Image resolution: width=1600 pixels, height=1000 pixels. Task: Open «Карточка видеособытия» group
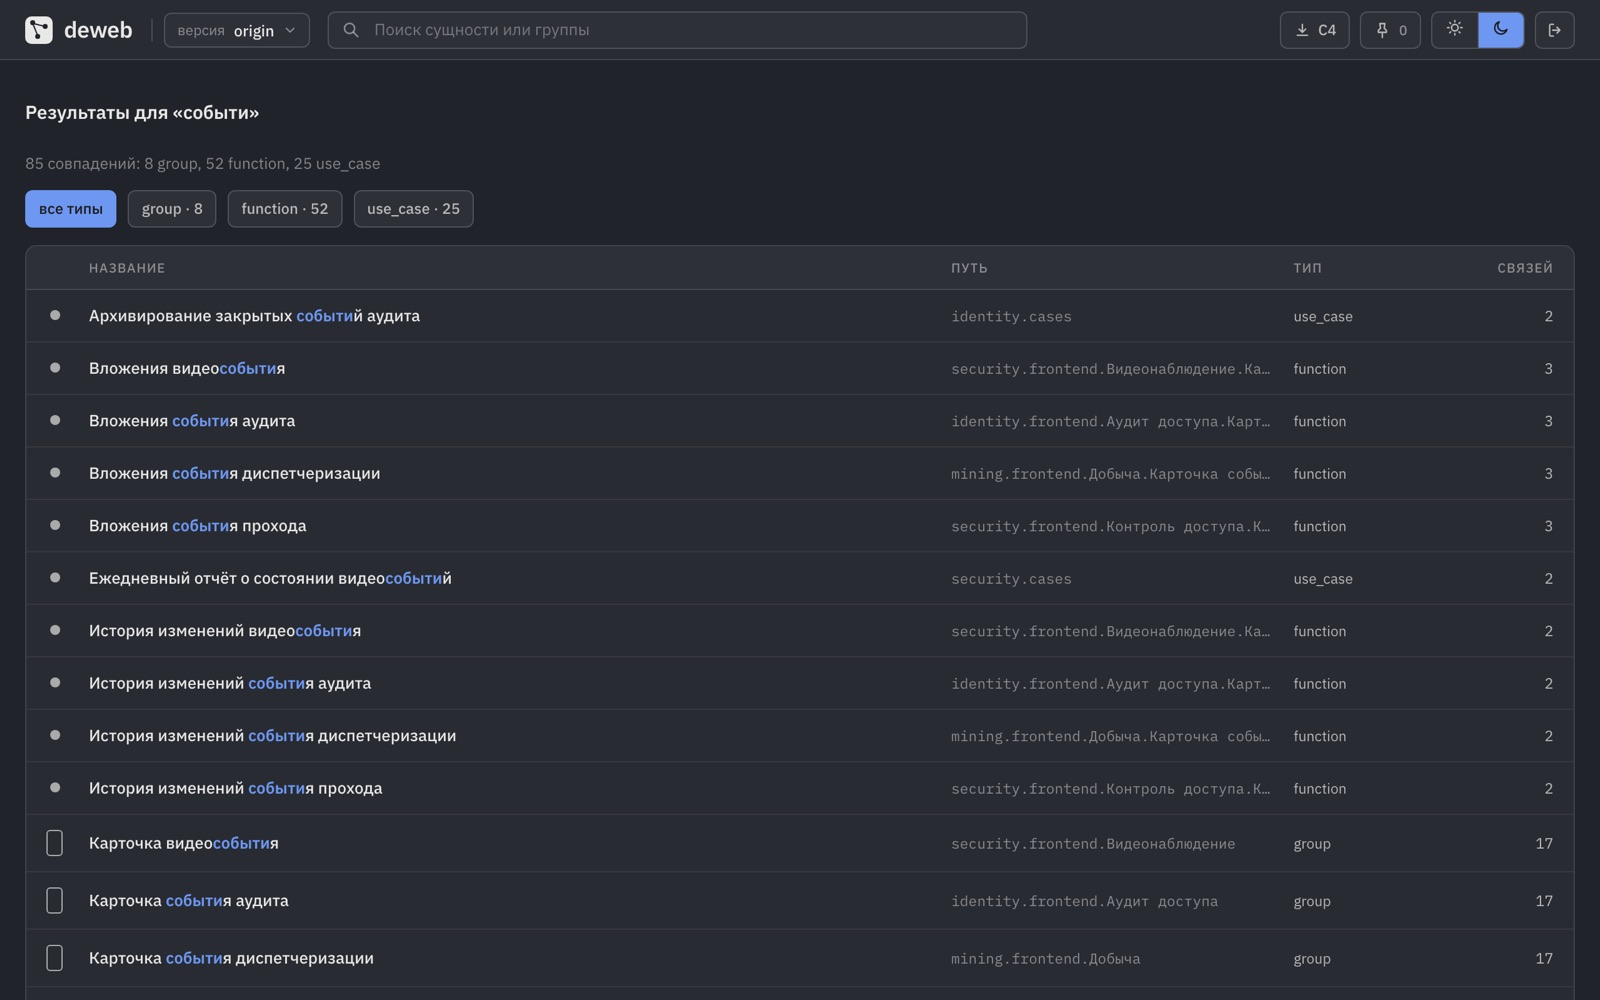(184, 843)
